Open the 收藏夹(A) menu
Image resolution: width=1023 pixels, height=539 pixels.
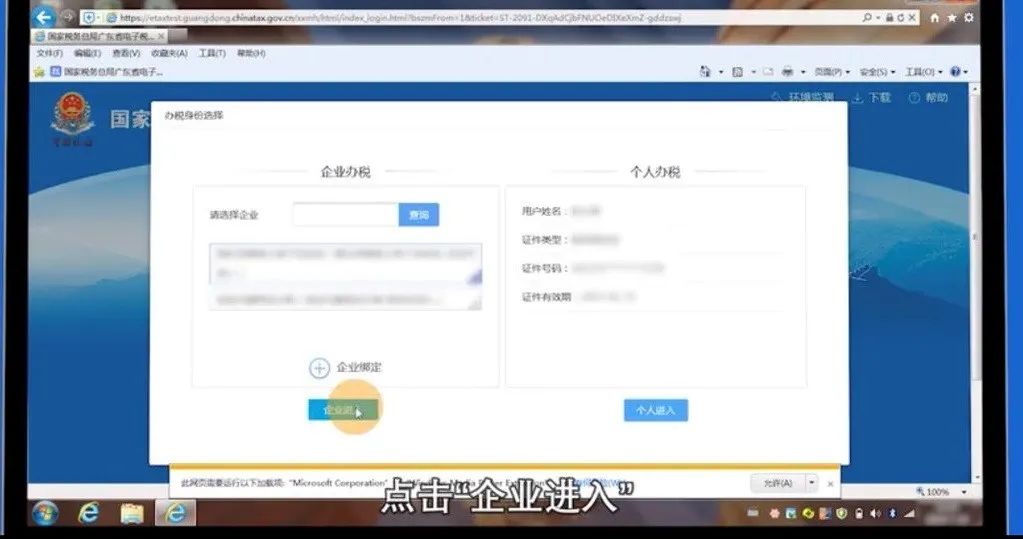tap(169, 53)
